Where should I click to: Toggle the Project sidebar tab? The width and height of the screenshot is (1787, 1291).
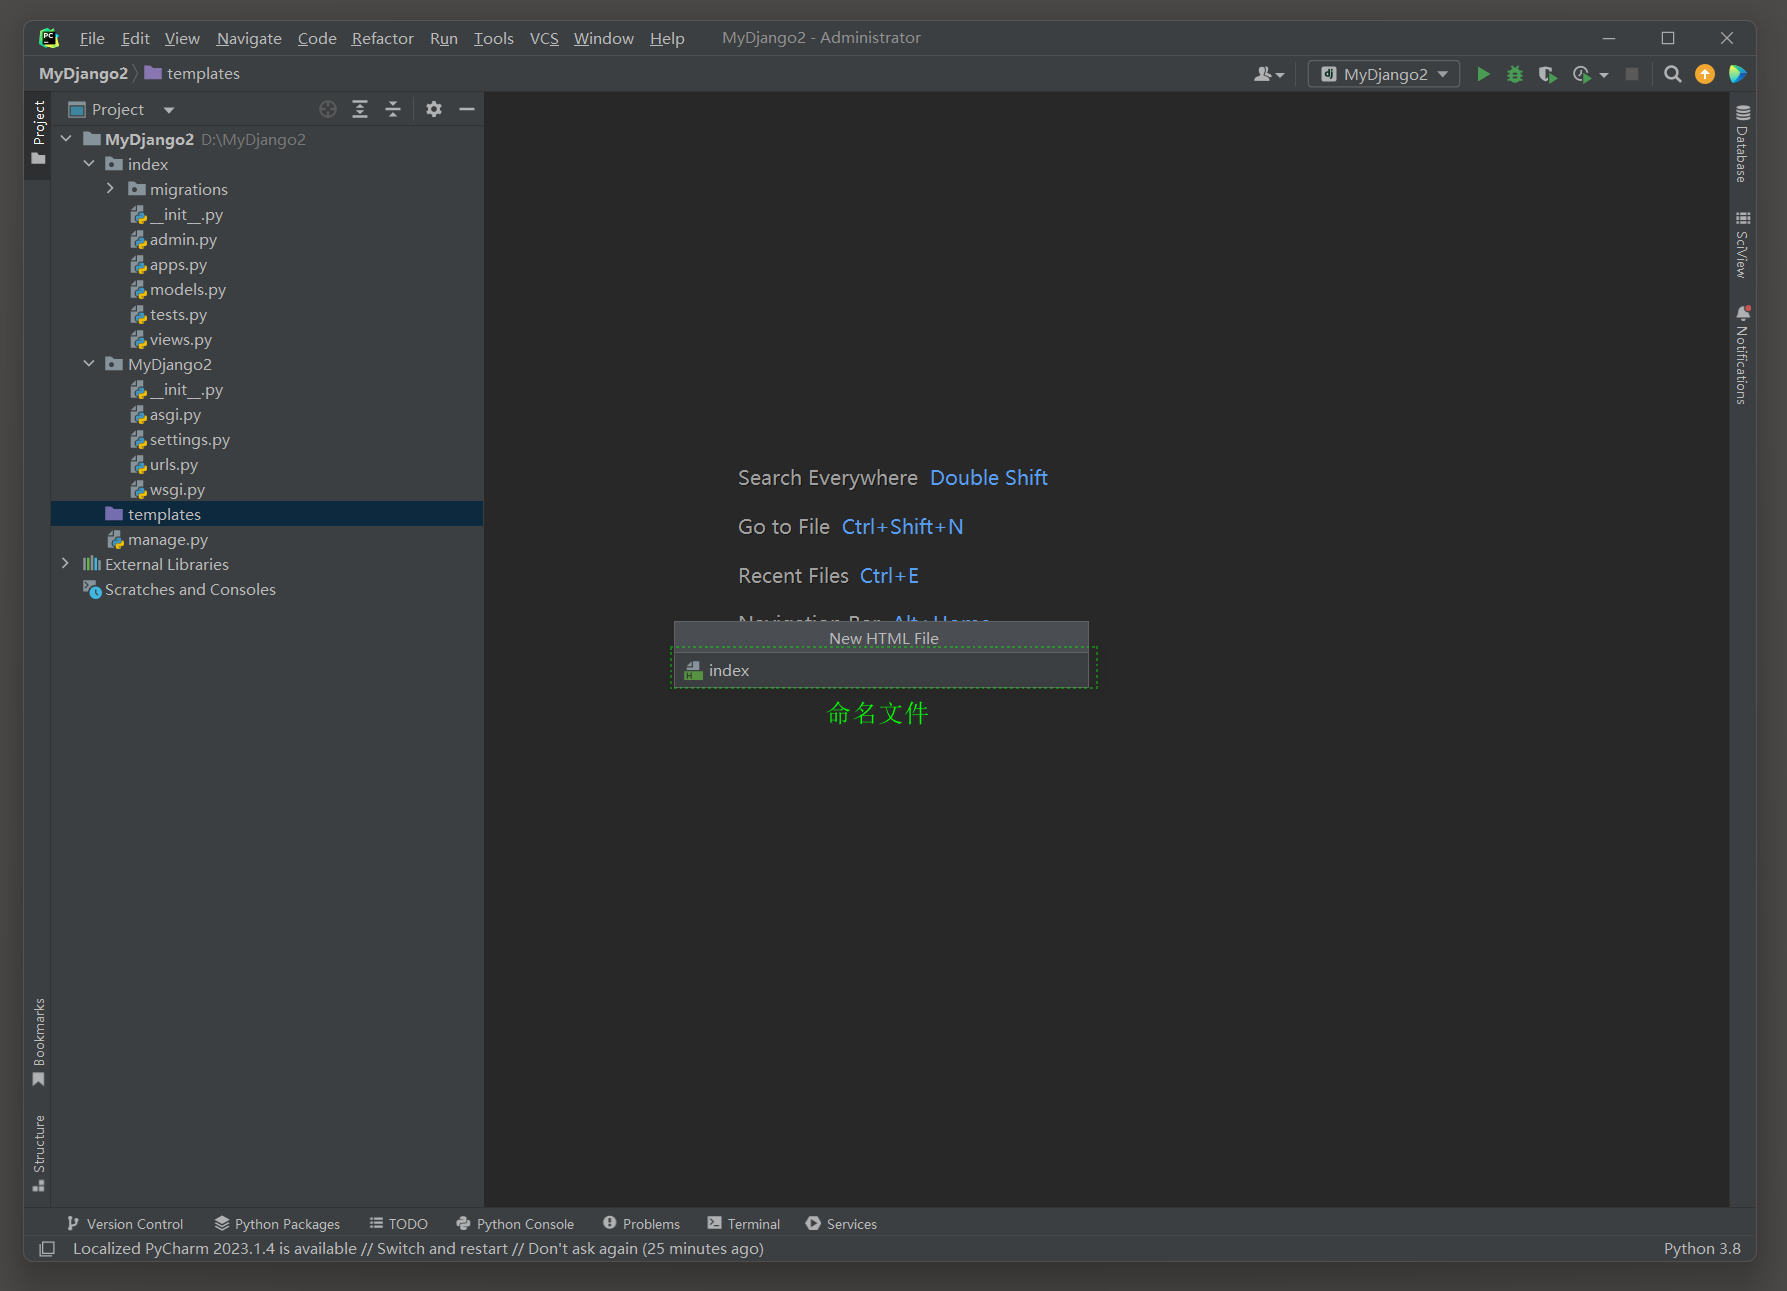[39, 133]
